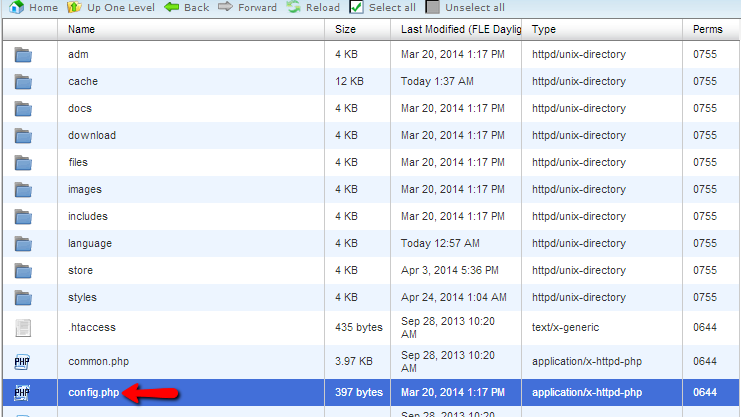This screenshot has height=417, width=741.
Task: Sort files by Name column header
Action: pyautogui.click(x=82, y=29)
